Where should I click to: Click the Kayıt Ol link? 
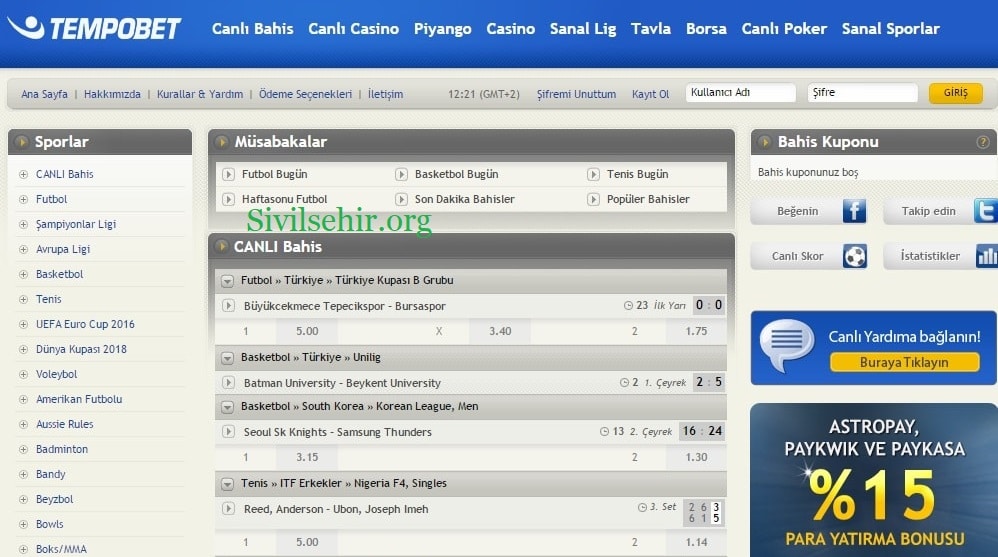click(650, 94)
